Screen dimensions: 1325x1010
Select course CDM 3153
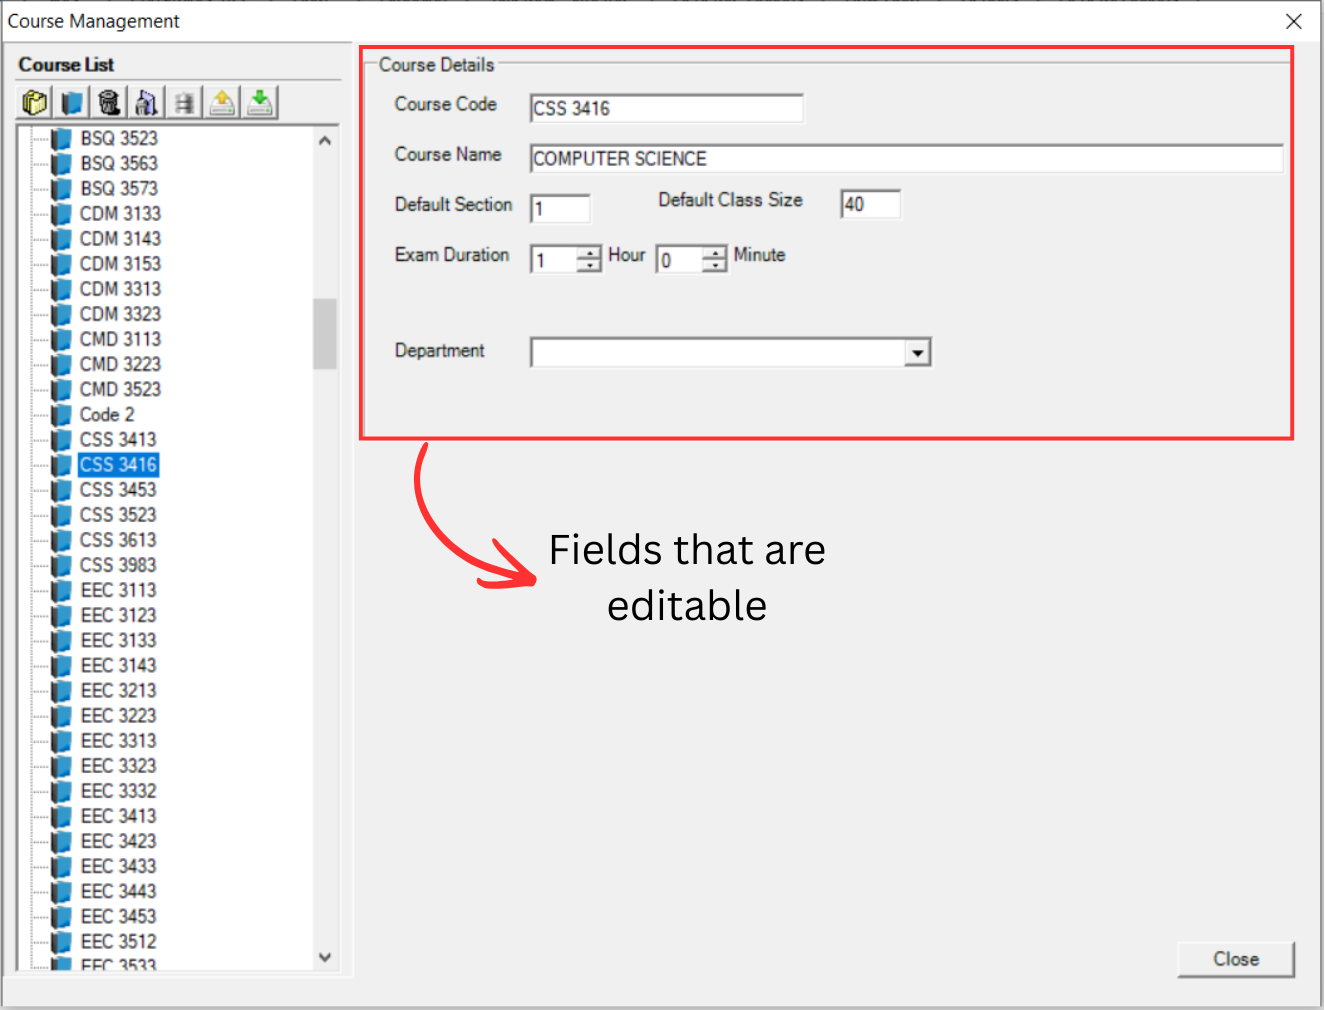(120, 263)
